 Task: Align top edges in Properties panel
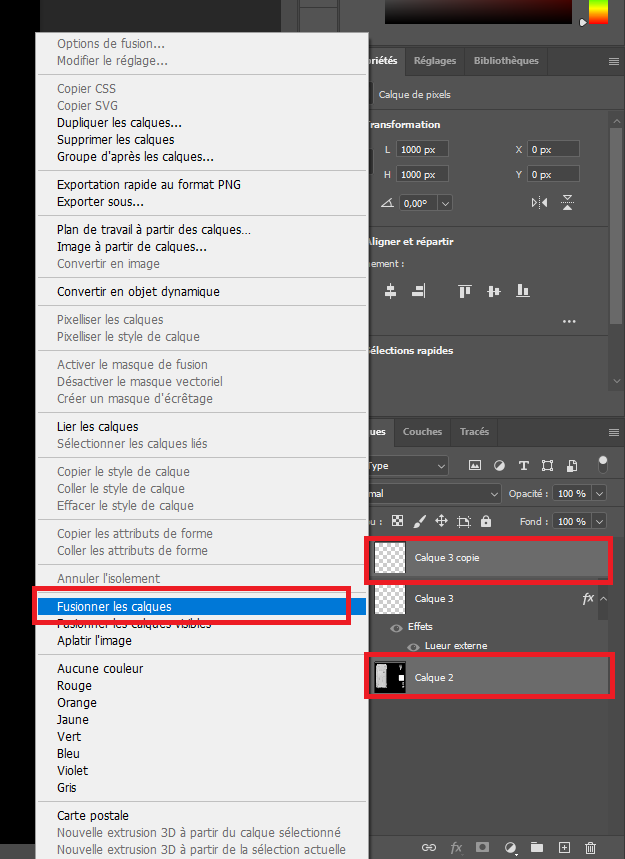click(x=465, y=291)
